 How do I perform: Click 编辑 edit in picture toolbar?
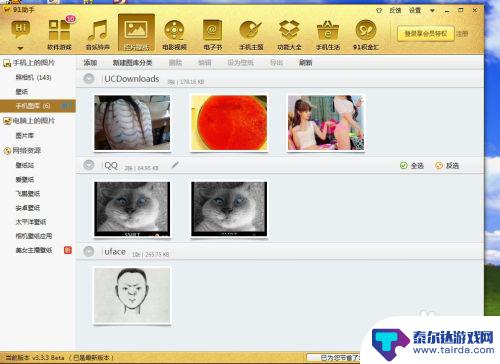(x=205, y=63)
